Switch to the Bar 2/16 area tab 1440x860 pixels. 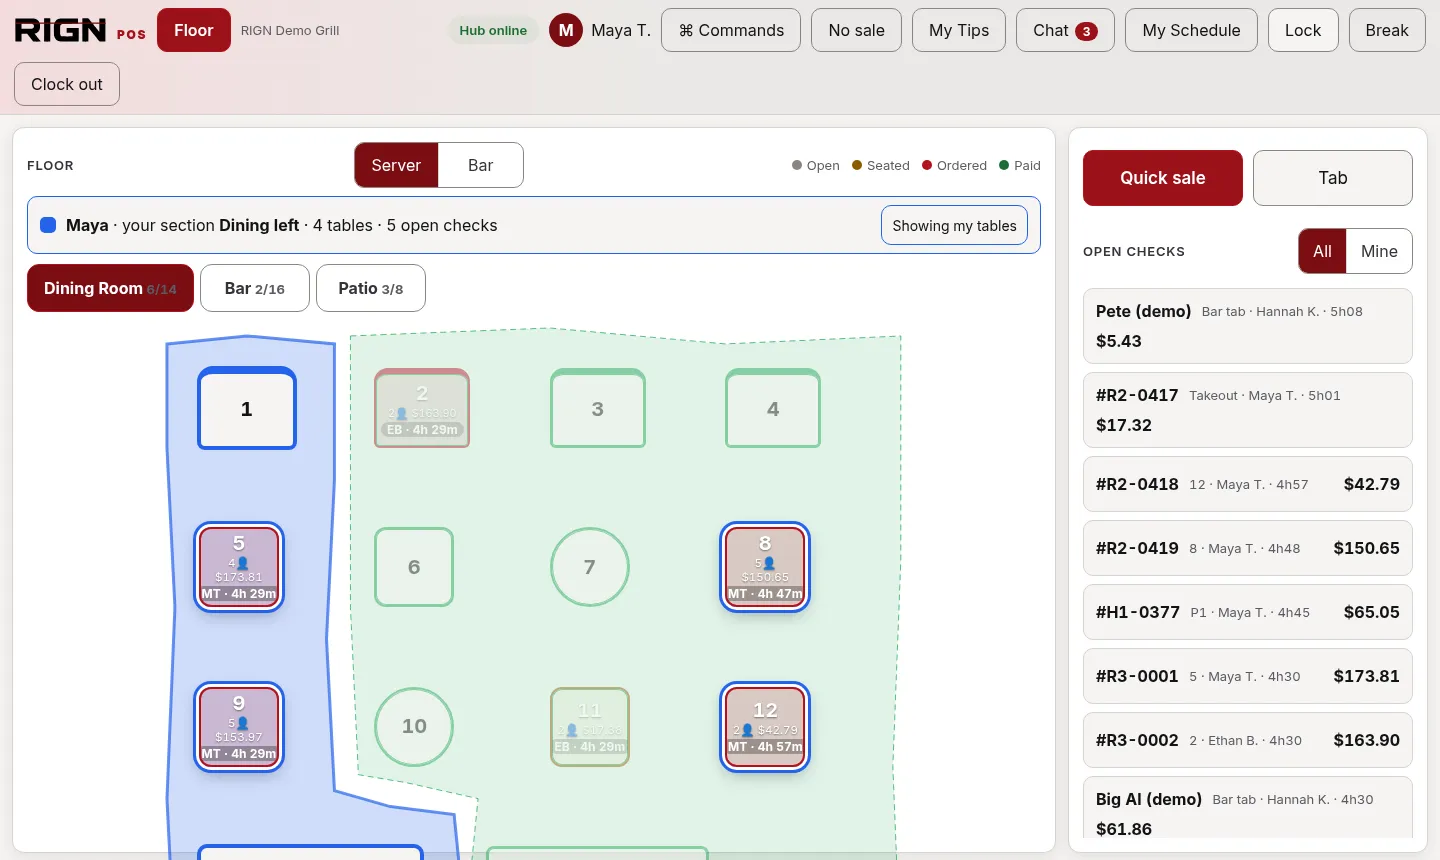pyautogui.click(x=255, y=288)
